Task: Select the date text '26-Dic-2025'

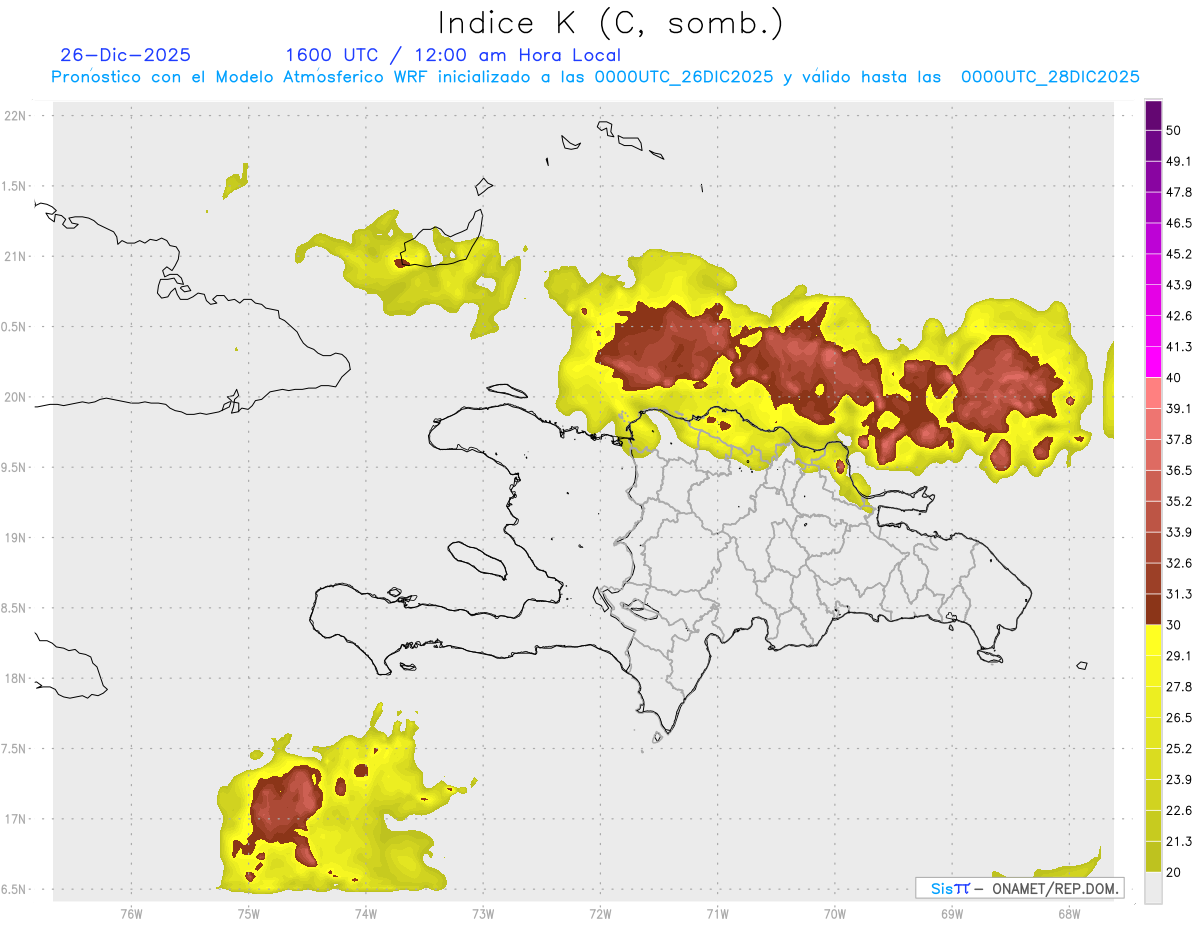Action: pos(125,55)
